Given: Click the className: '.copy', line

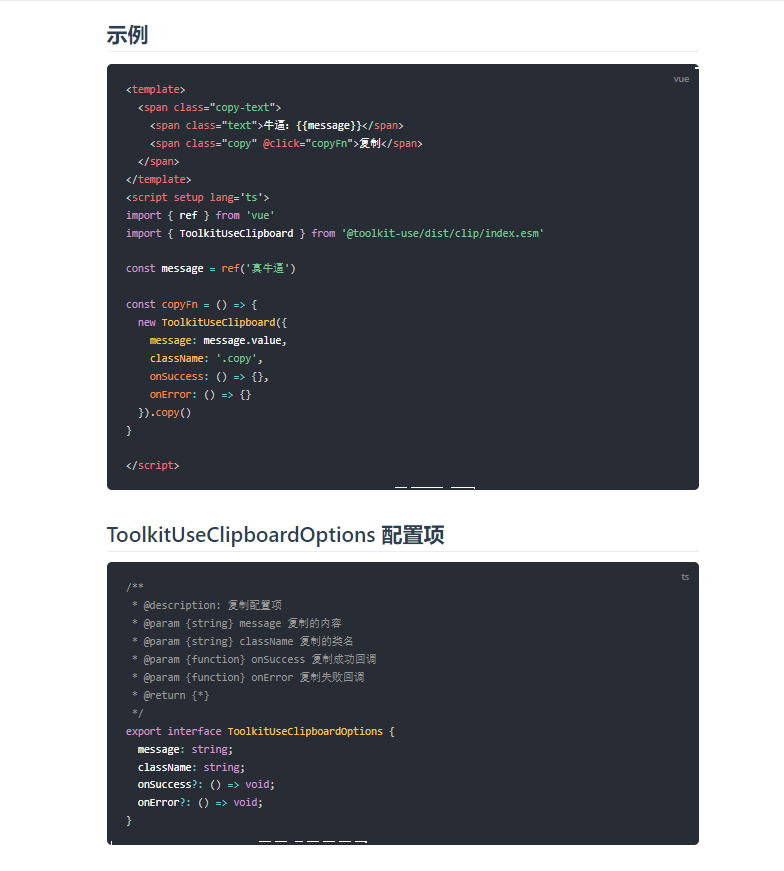Looking at the screenshot, I should pos(206,358).
